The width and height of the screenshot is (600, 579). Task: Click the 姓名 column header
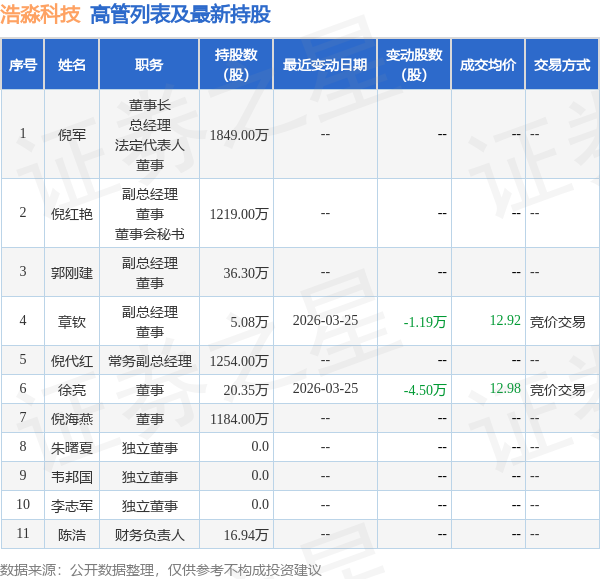point(72,65)
